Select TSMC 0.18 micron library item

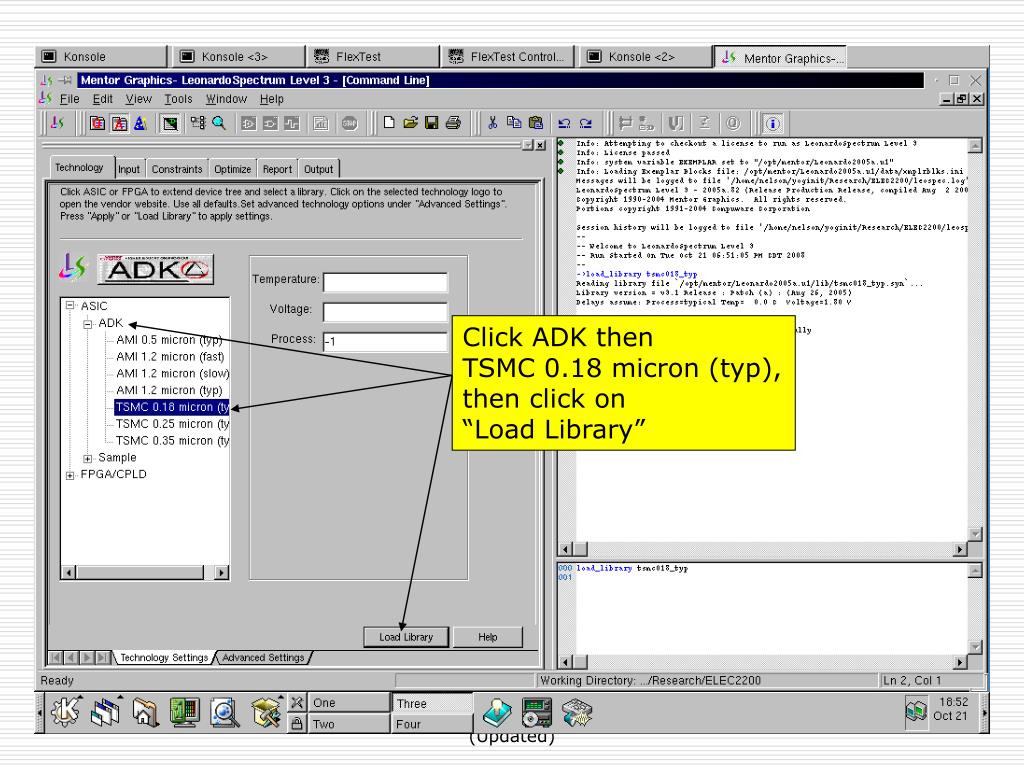coord(172,407)
